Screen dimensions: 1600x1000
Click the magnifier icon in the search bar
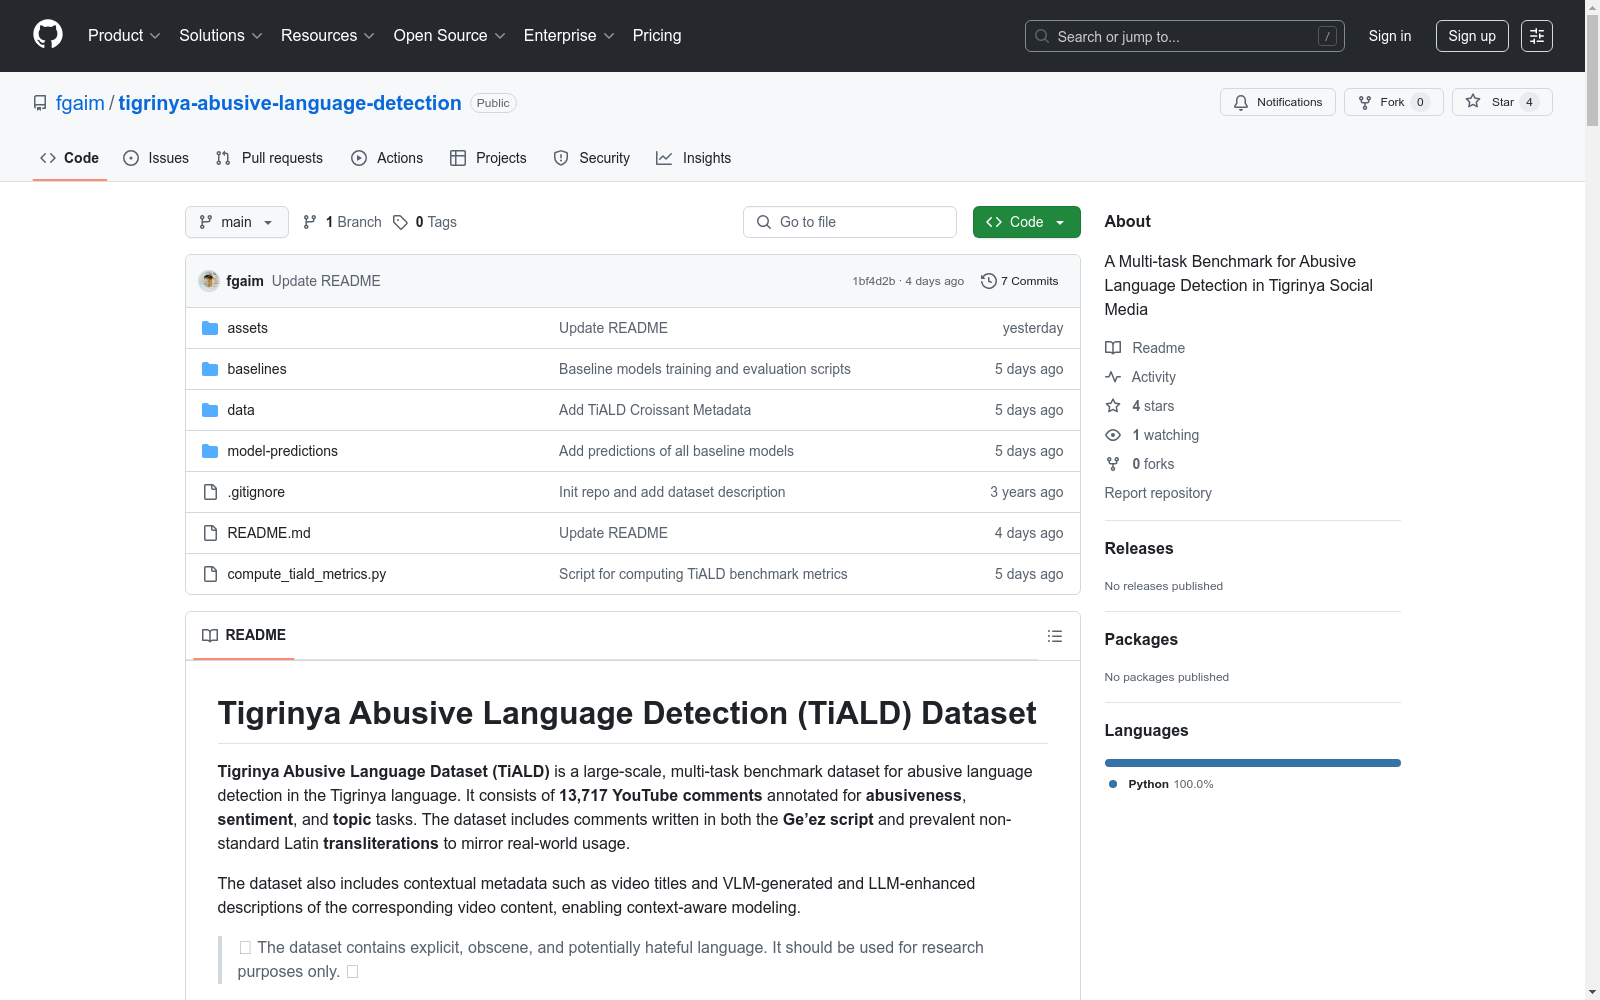(x=1041, y=36)
